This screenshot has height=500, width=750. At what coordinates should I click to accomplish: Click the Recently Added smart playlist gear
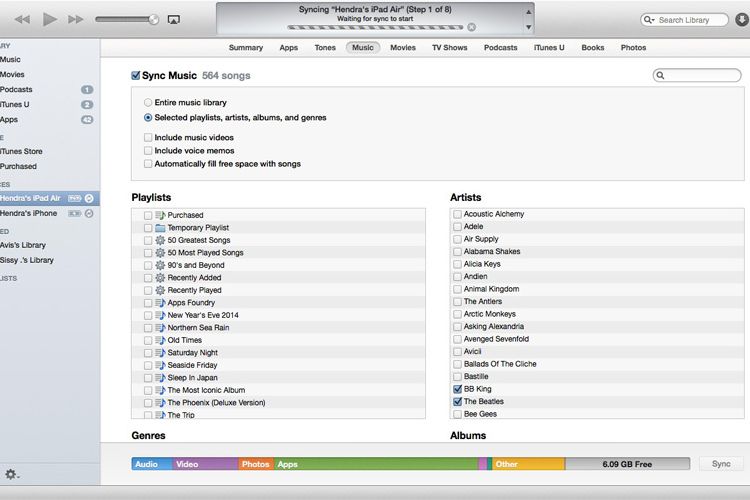[x=160, y=278]
